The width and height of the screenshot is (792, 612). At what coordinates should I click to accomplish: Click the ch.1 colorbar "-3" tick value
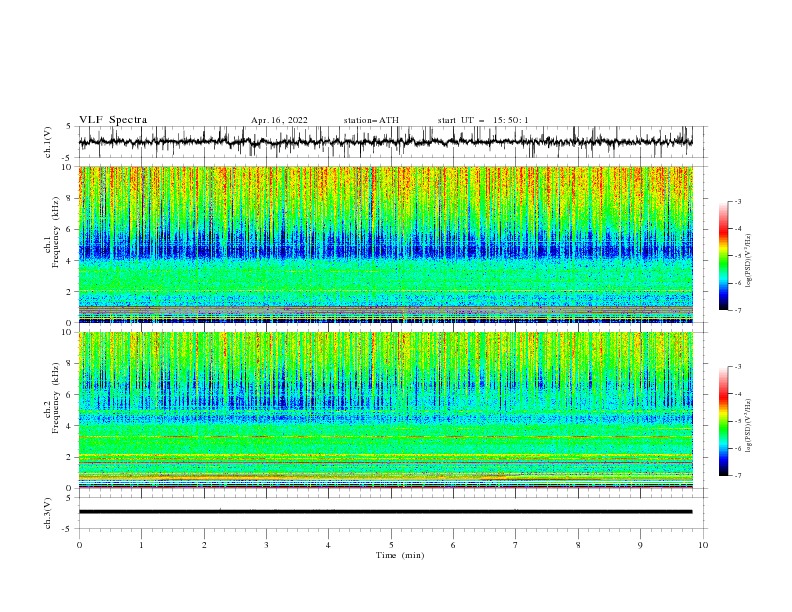click(x=737, y=201)
